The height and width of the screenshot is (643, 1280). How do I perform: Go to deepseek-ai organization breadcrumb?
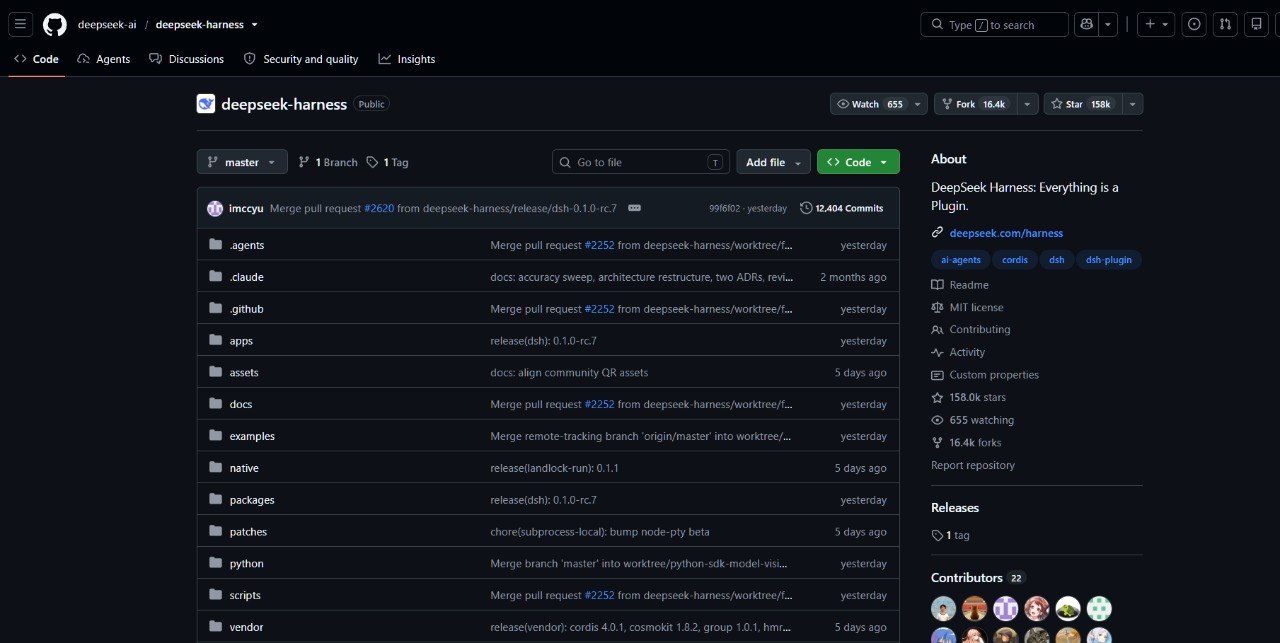[x=107, y=25]
